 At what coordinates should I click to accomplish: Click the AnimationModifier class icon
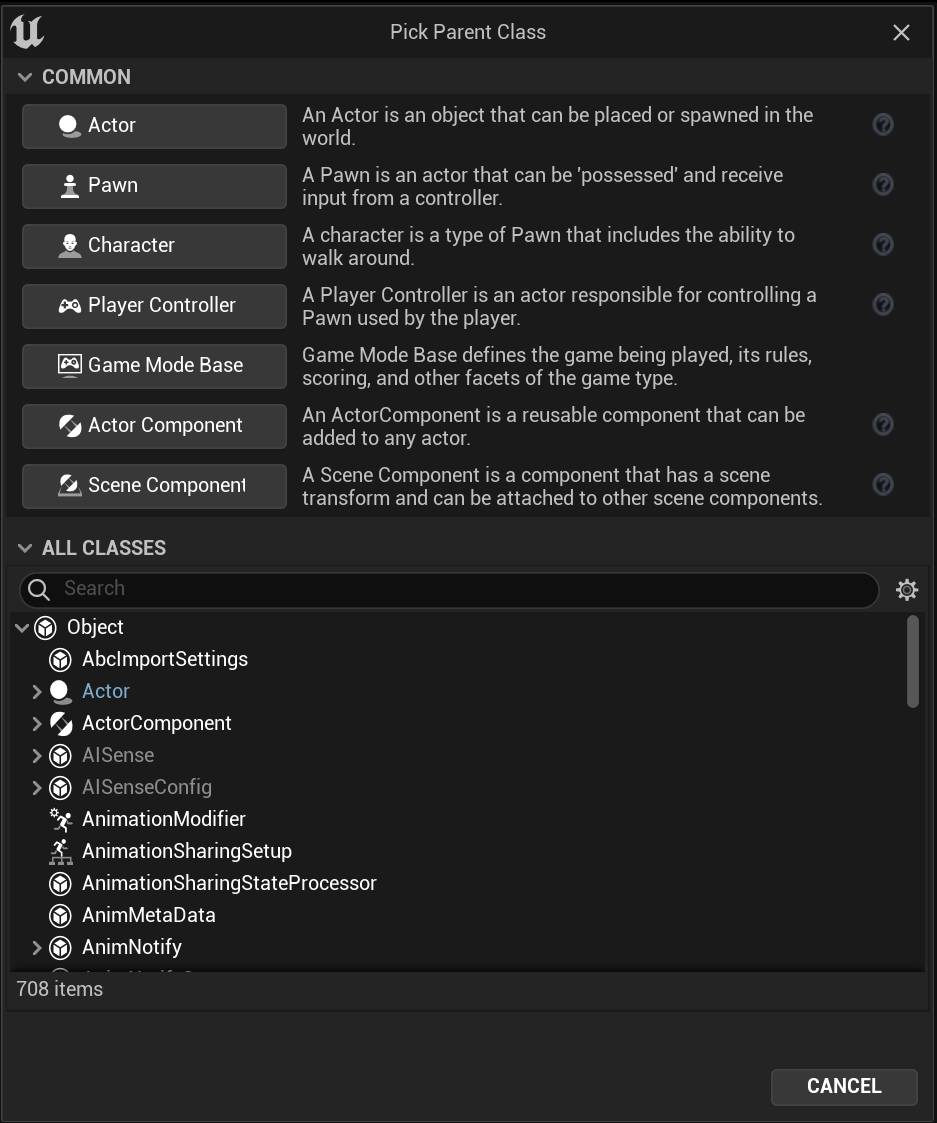tap(61, 820)
